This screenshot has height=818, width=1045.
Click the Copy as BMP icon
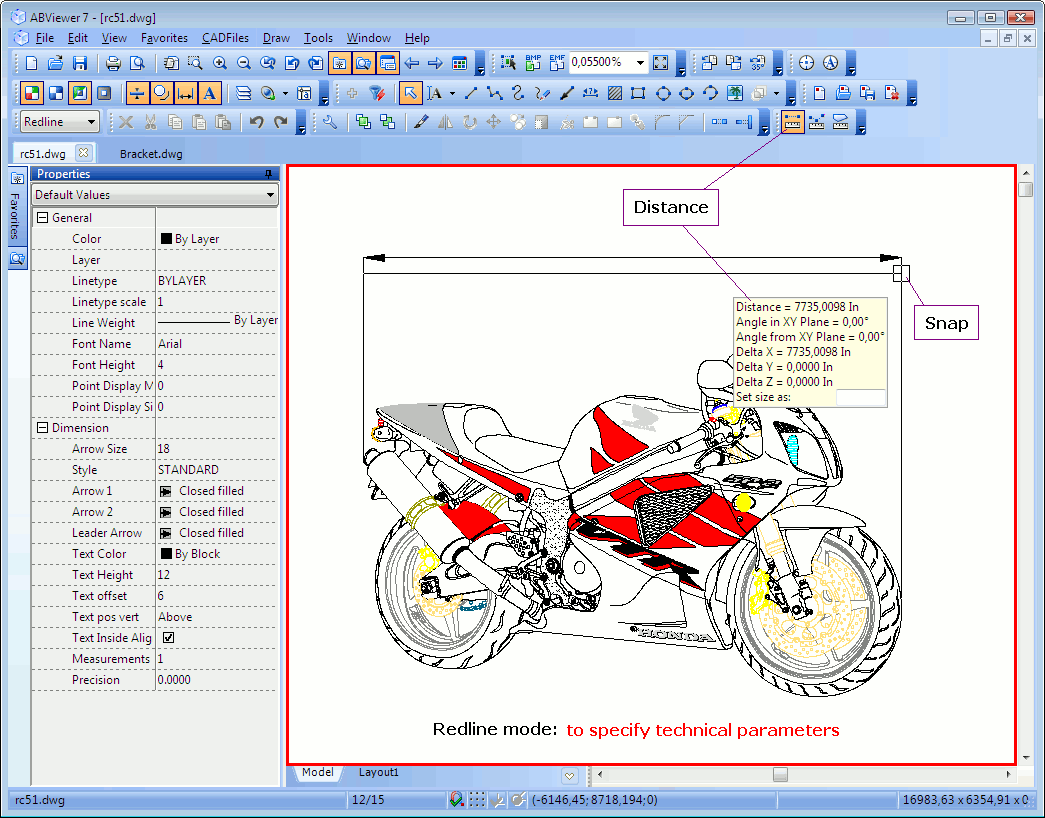click(533, 63)
